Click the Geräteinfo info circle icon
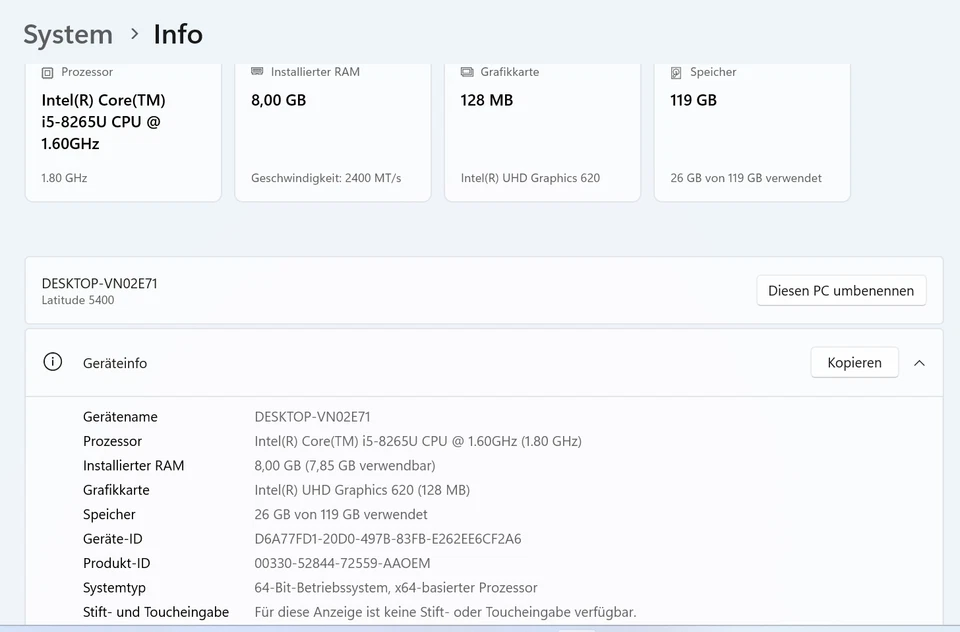Image resolution: width=960 pixels, height=632 pixels. (x=53, y=362)
